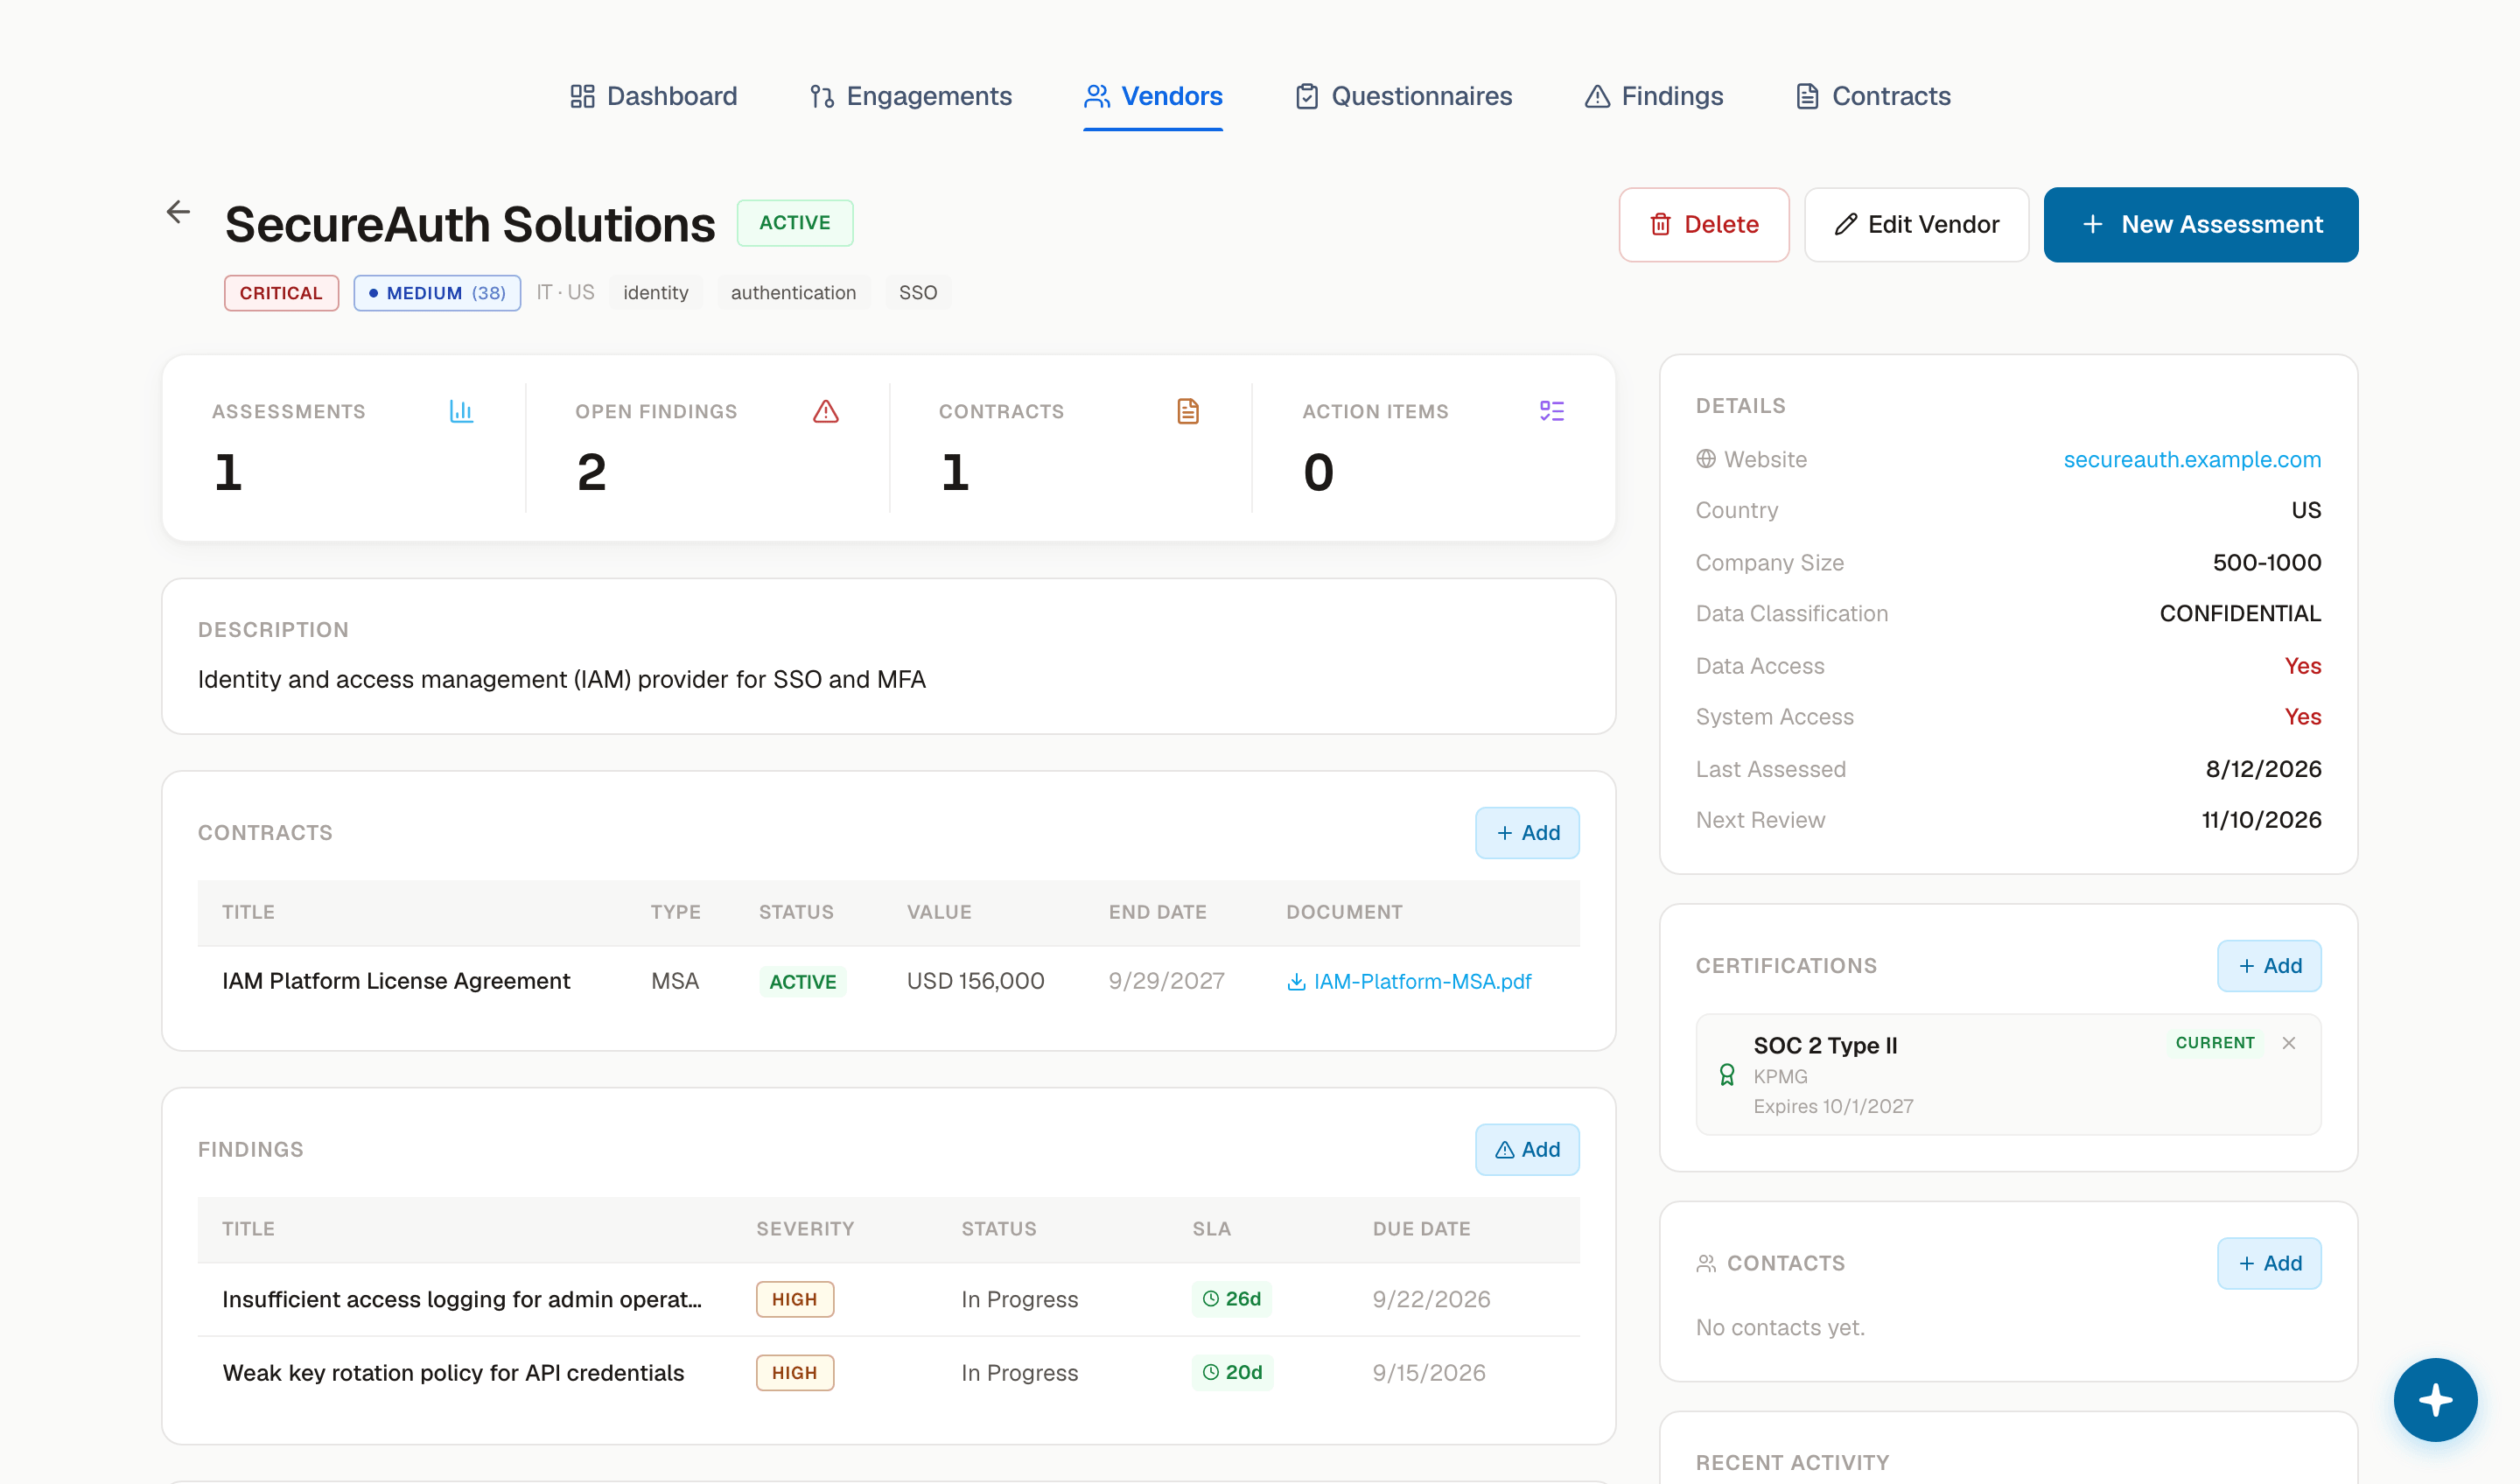This screenshot has height=1484, width=2520.
Task: Click the SOC 2 certification ribbon icon
Action: [1727, 1075]
